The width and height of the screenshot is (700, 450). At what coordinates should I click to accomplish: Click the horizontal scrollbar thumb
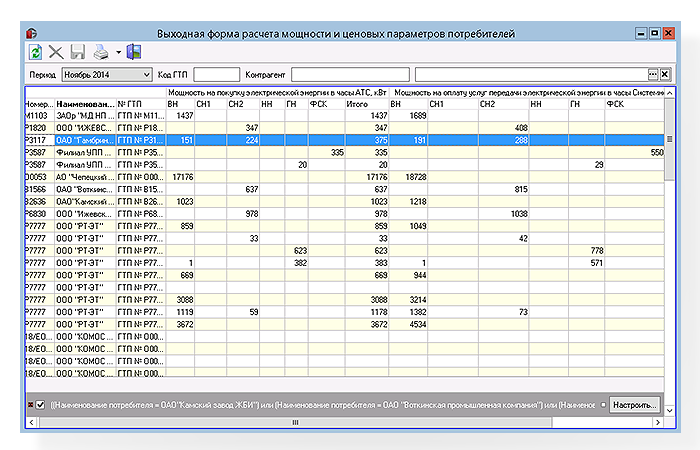coord(296,422)
